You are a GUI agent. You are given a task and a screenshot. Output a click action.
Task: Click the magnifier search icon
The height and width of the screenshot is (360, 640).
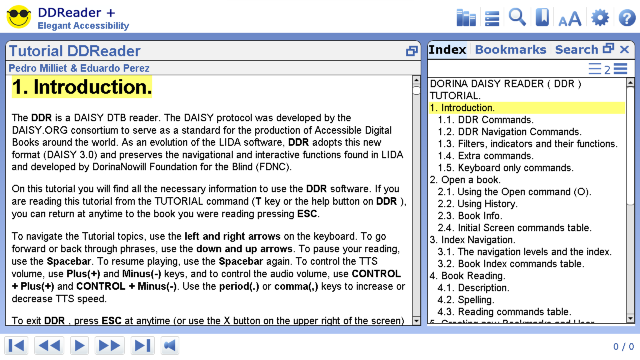tap(517, 18)
